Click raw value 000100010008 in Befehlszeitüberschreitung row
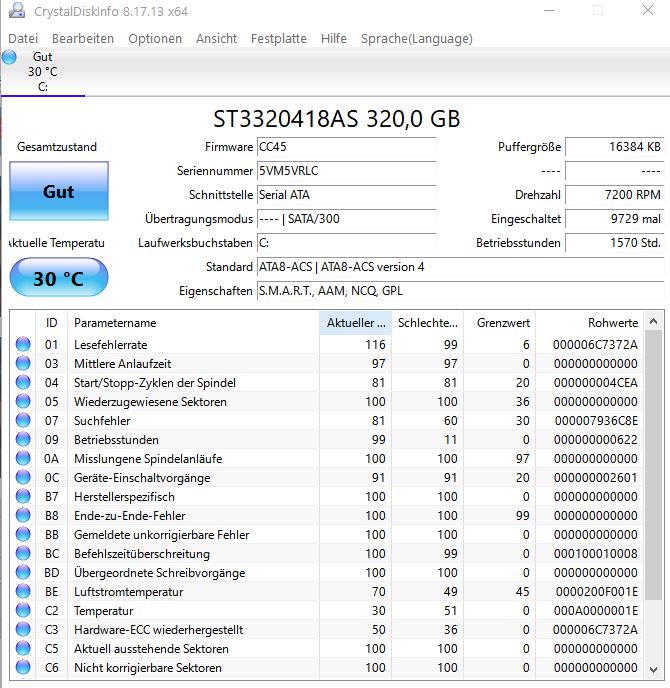Image resolution: width=670 pixels, height=688 pixels. (595, 554)
